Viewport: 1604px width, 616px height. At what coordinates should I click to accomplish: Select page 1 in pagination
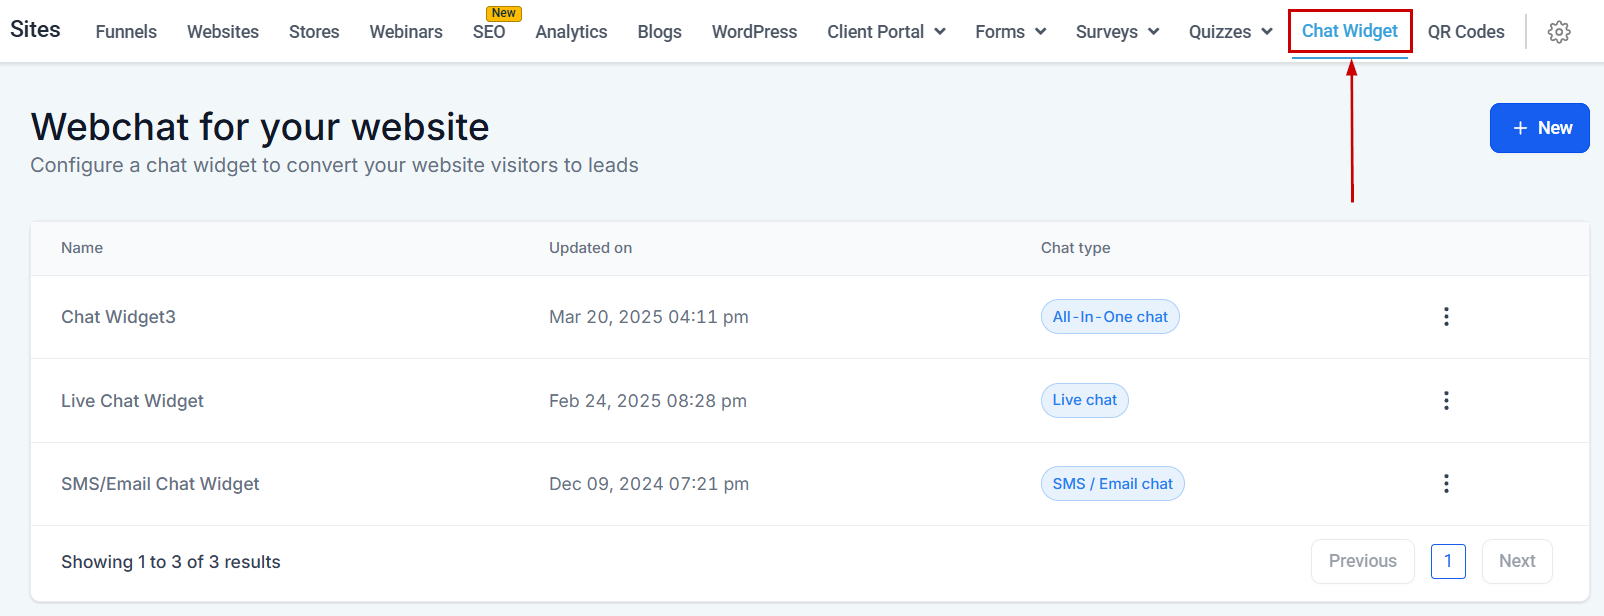(1447, 561)
